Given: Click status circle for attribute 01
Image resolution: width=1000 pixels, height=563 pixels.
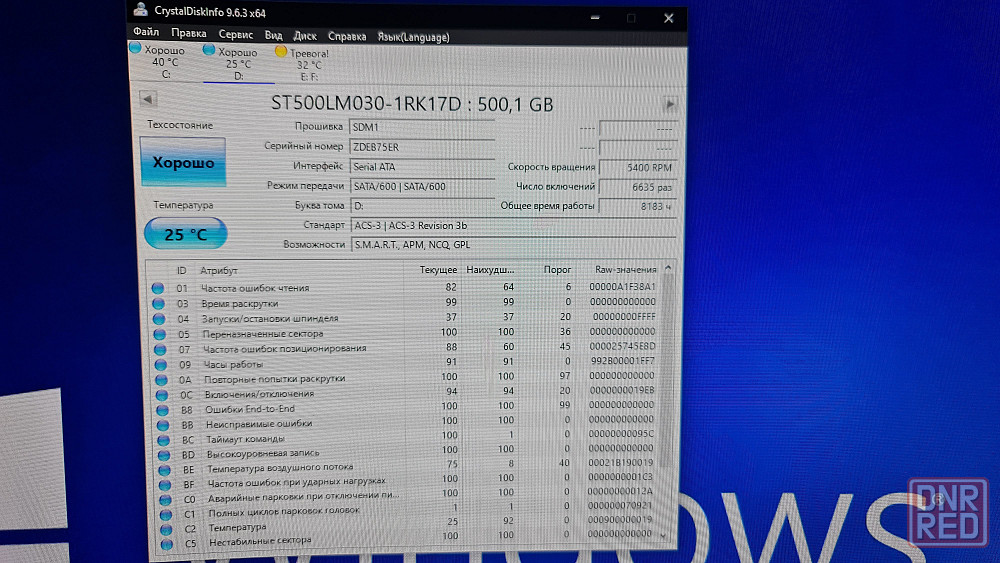Looking at the screenshot, I should tap(158, 288).
